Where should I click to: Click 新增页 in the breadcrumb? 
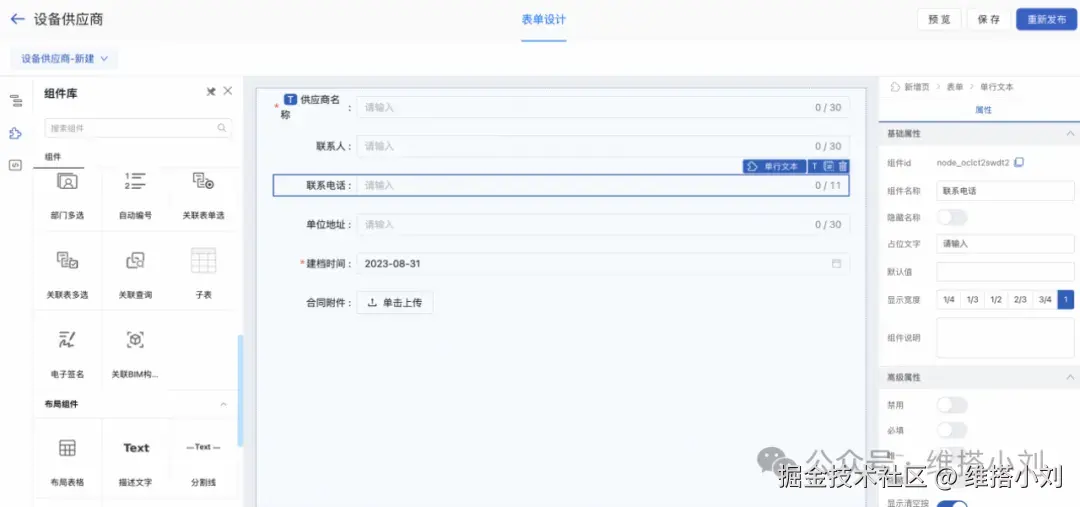917,87
